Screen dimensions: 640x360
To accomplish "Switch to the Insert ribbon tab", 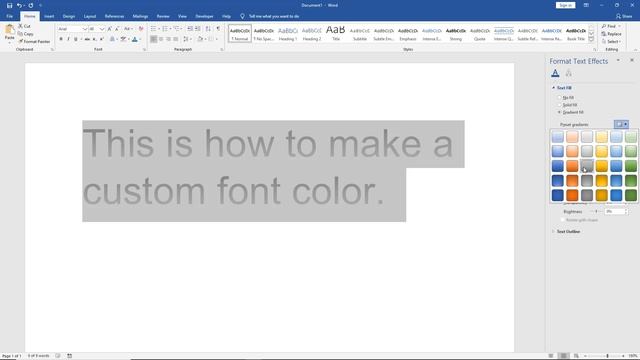I will coord(49,16).
